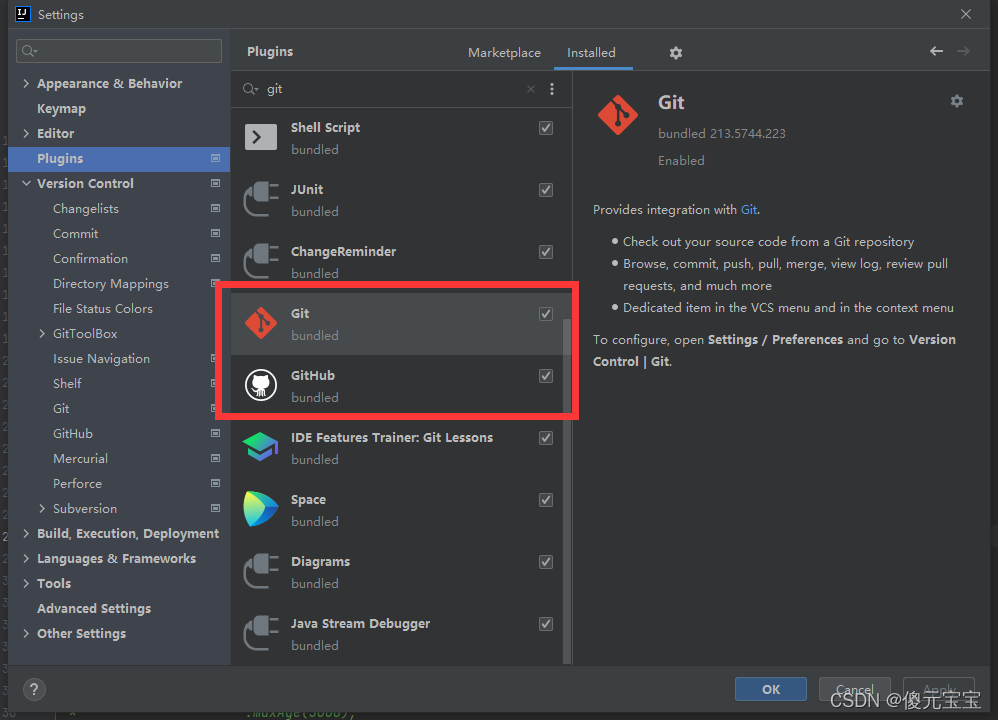Click the JUnit plugin plug icon
998x720 pixels.
coord(261,199)
